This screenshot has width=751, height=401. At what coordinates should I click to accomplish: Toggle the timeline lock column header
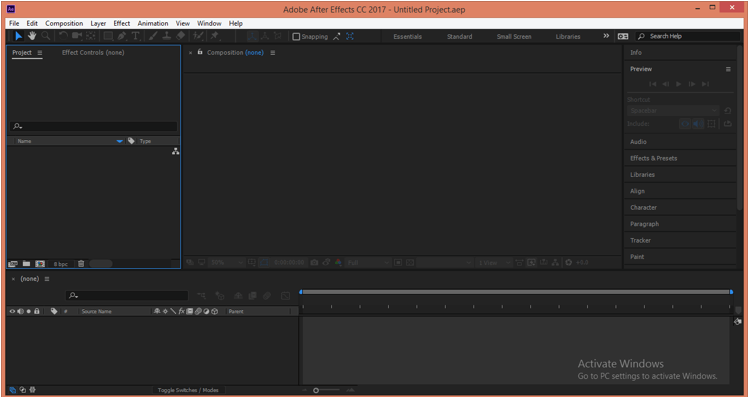pyautogui.click(x=37, y=312)
